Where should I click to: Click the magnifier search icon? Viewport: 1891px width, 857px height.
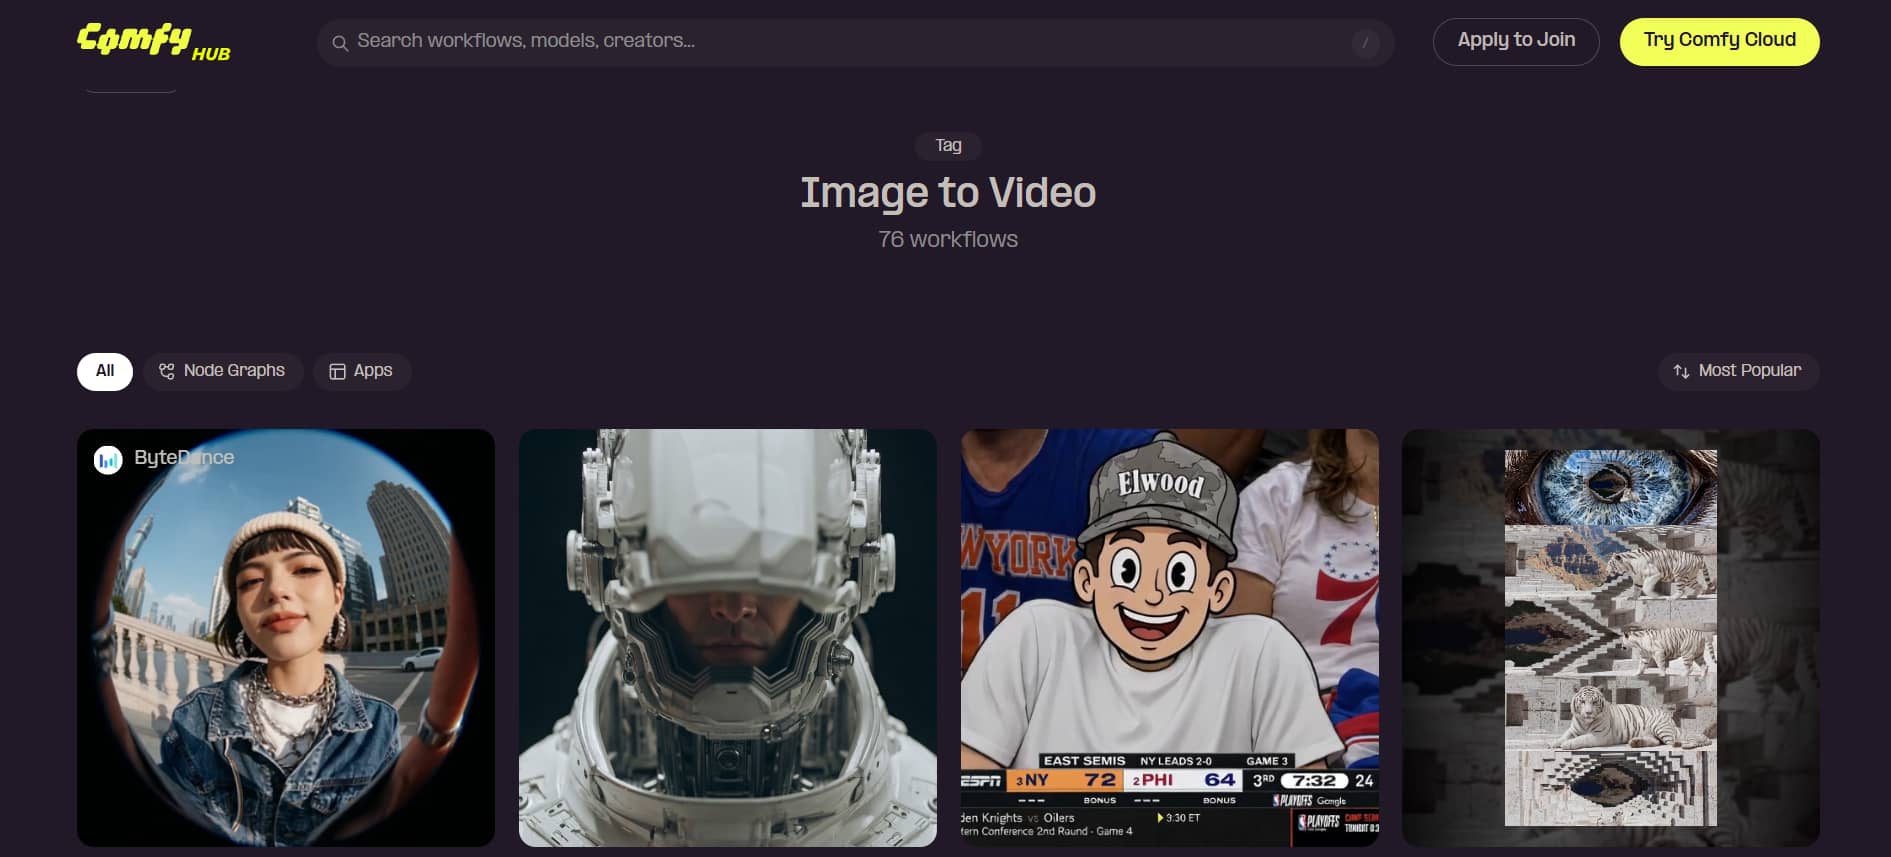(x=340, y=43)
